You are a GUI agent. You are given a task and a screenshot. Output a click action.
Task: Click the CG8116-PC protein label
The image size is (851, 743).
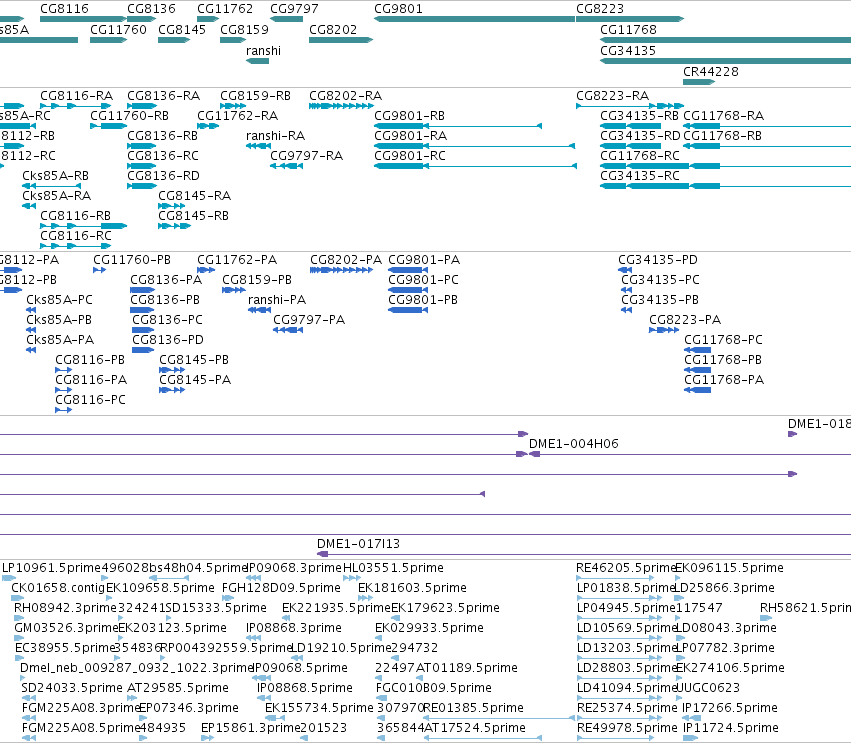click(91, 400)
